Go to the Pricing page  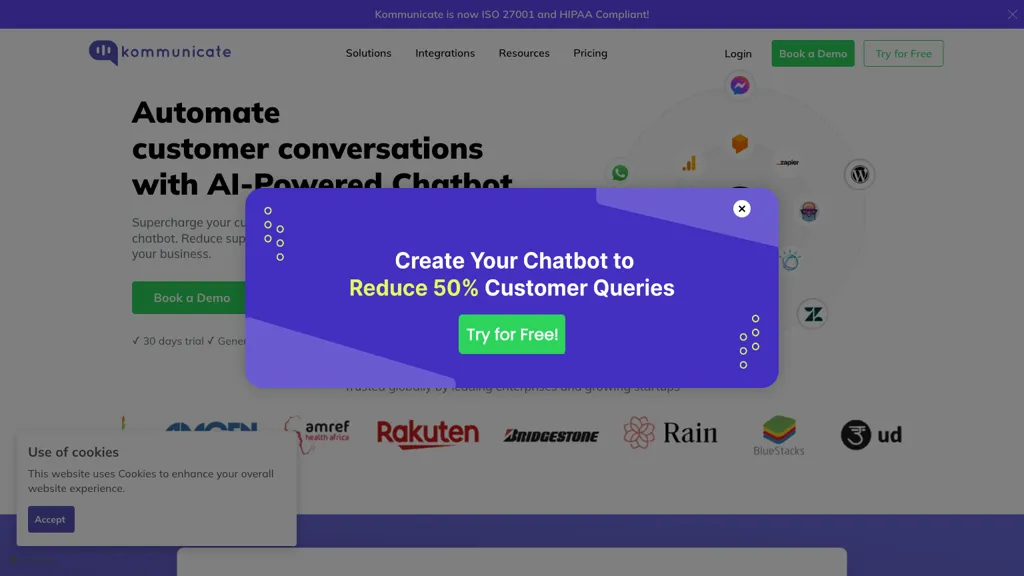tap(590, 53)
